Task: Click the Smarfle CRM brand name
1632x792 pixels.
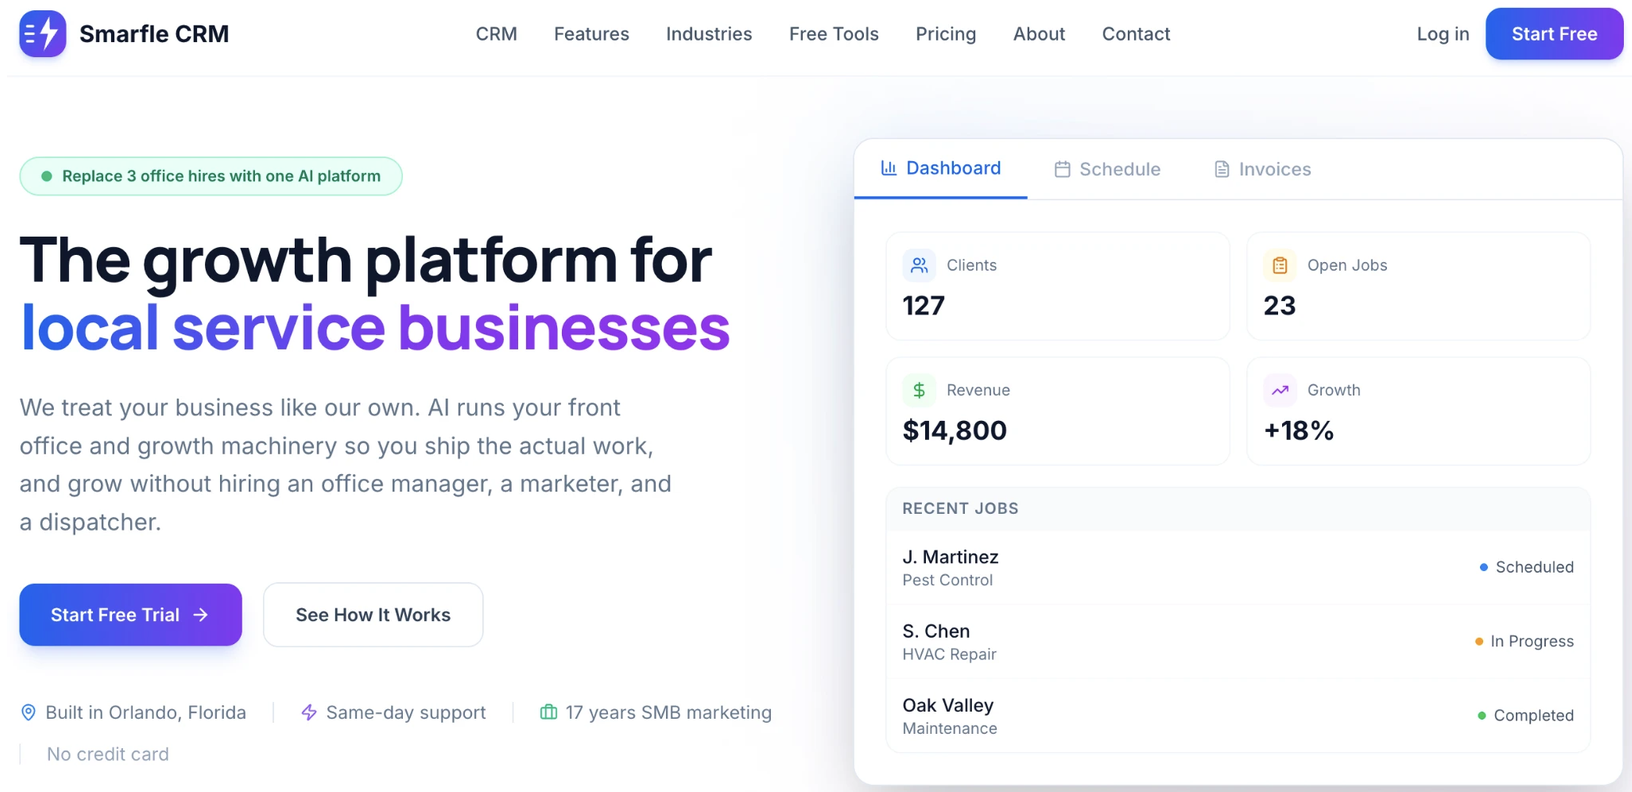Action: (x=154, y=34)
